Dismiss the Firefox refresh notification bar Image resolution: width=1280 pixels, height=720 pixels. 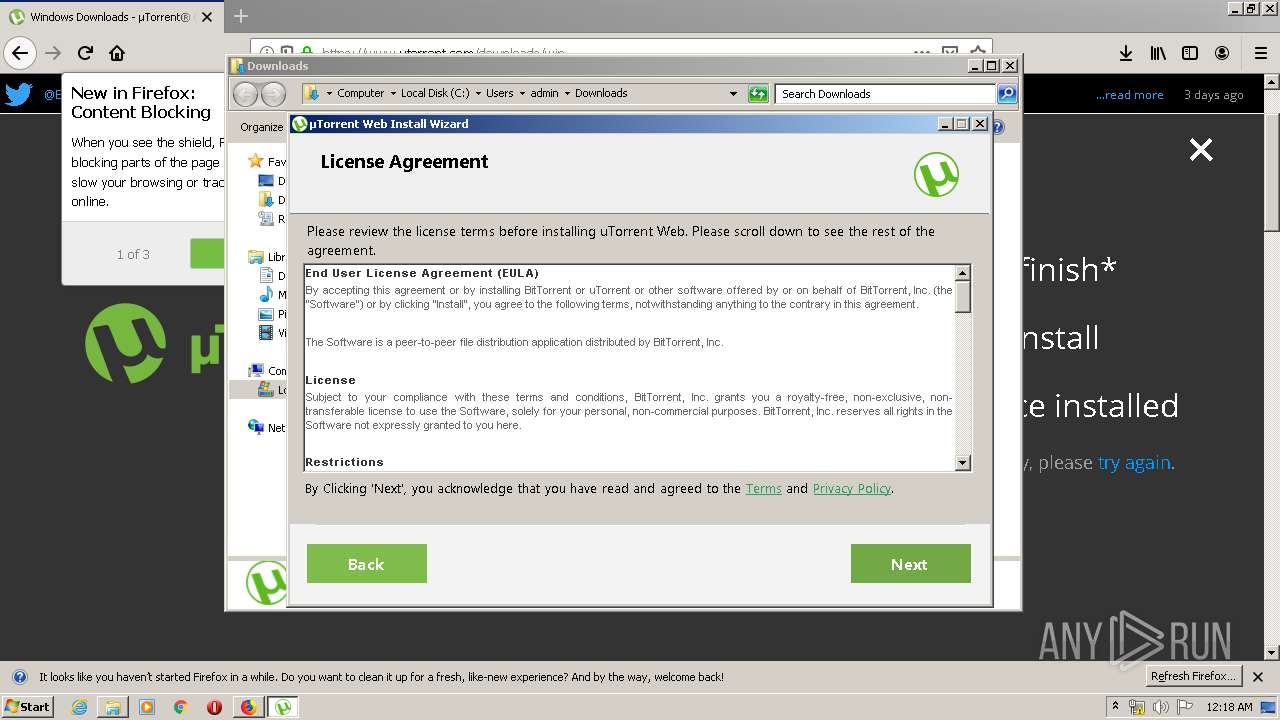click(x=1258, y=677)
